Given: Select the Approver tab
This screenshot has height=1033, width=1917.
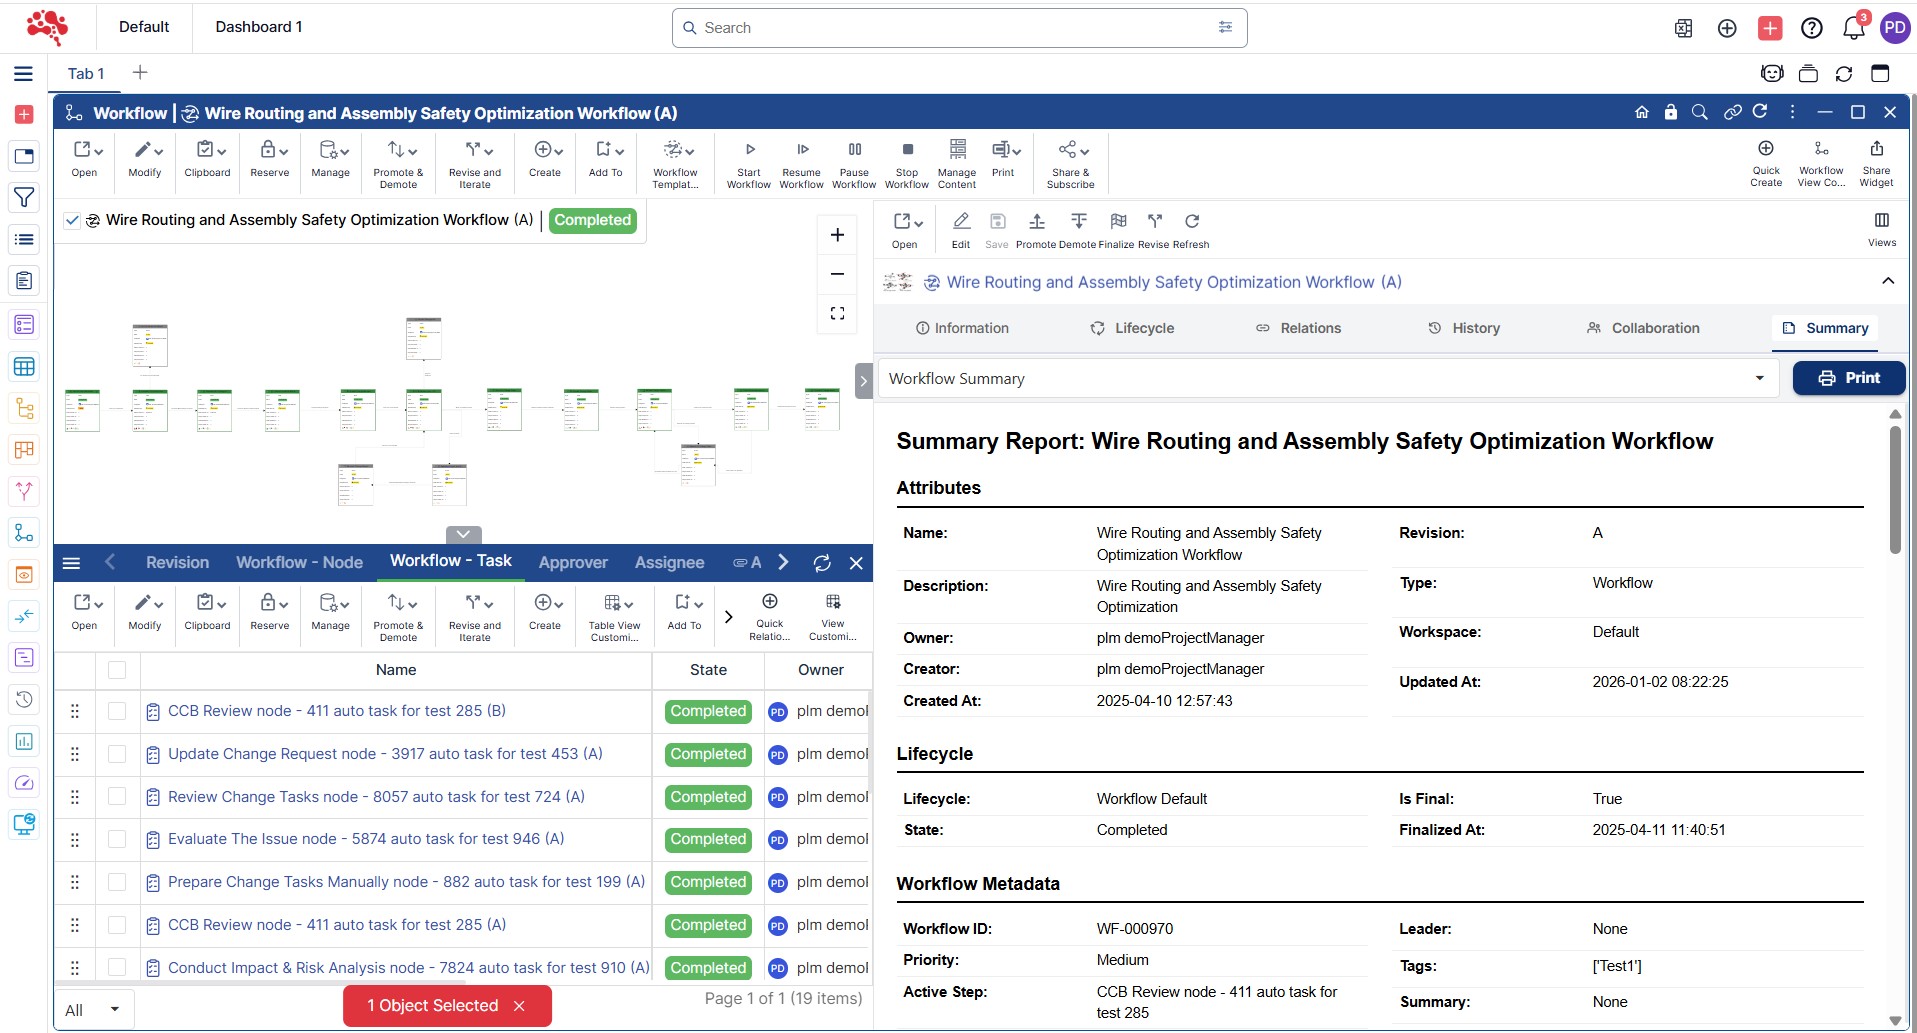Looking at the screenshot, I should [x=573, y=563].
